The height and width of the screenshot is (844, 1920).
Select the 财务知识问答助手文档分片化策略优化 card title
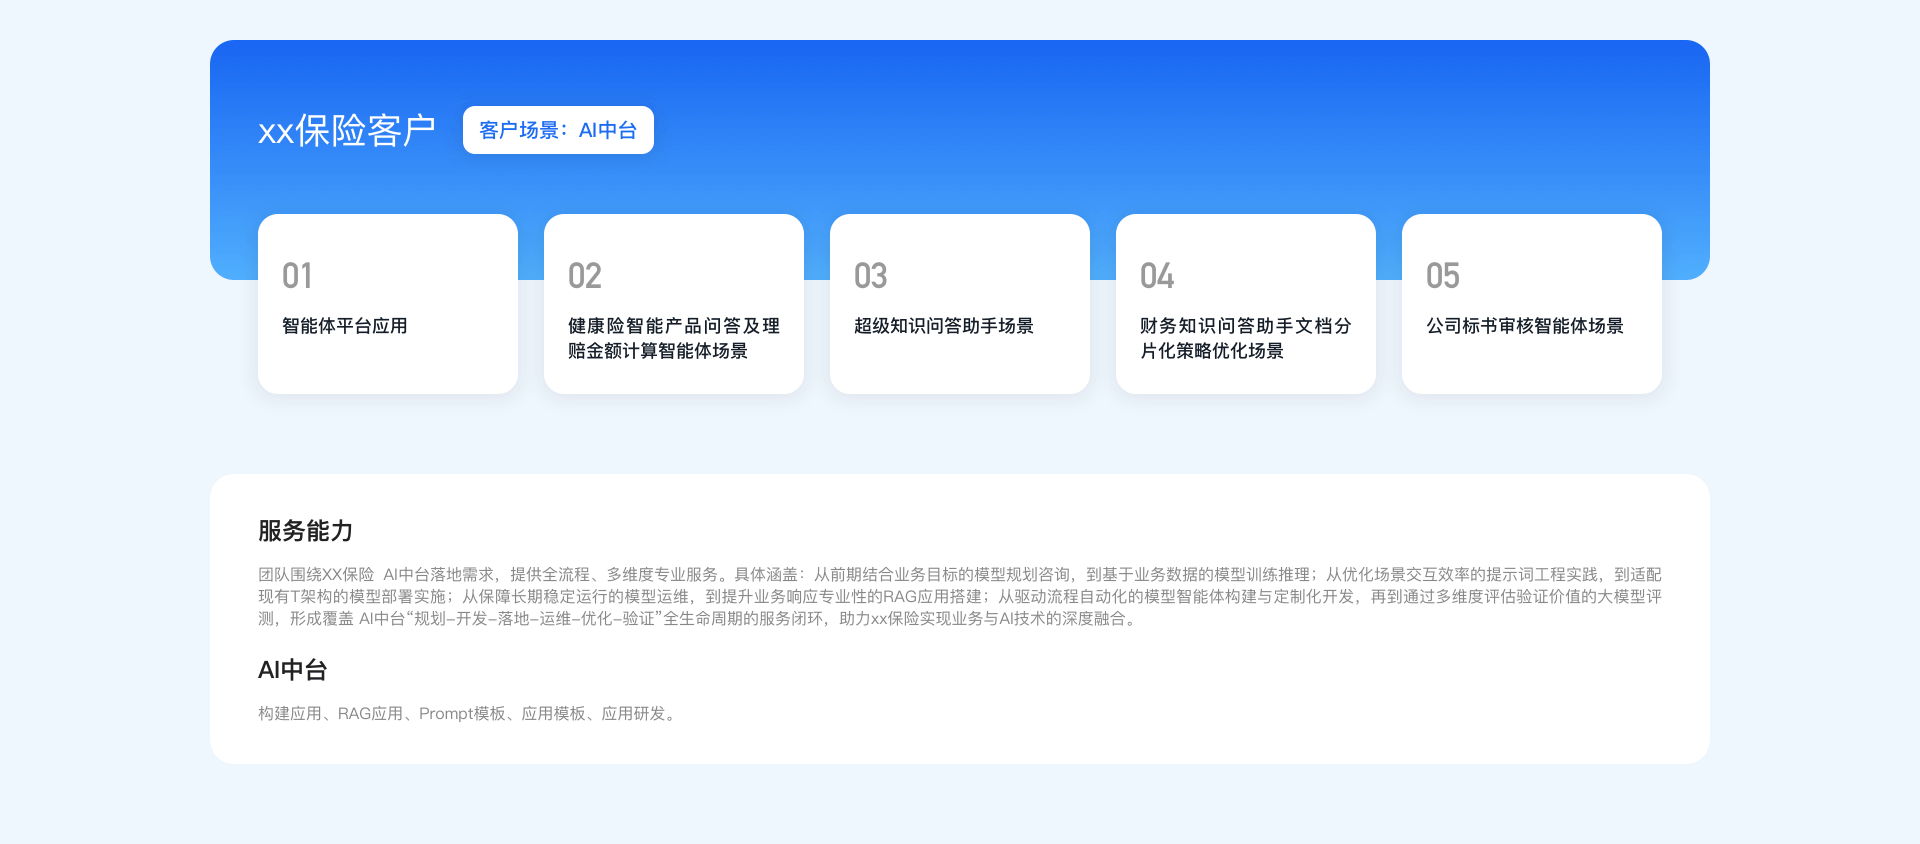point(1245,338)
